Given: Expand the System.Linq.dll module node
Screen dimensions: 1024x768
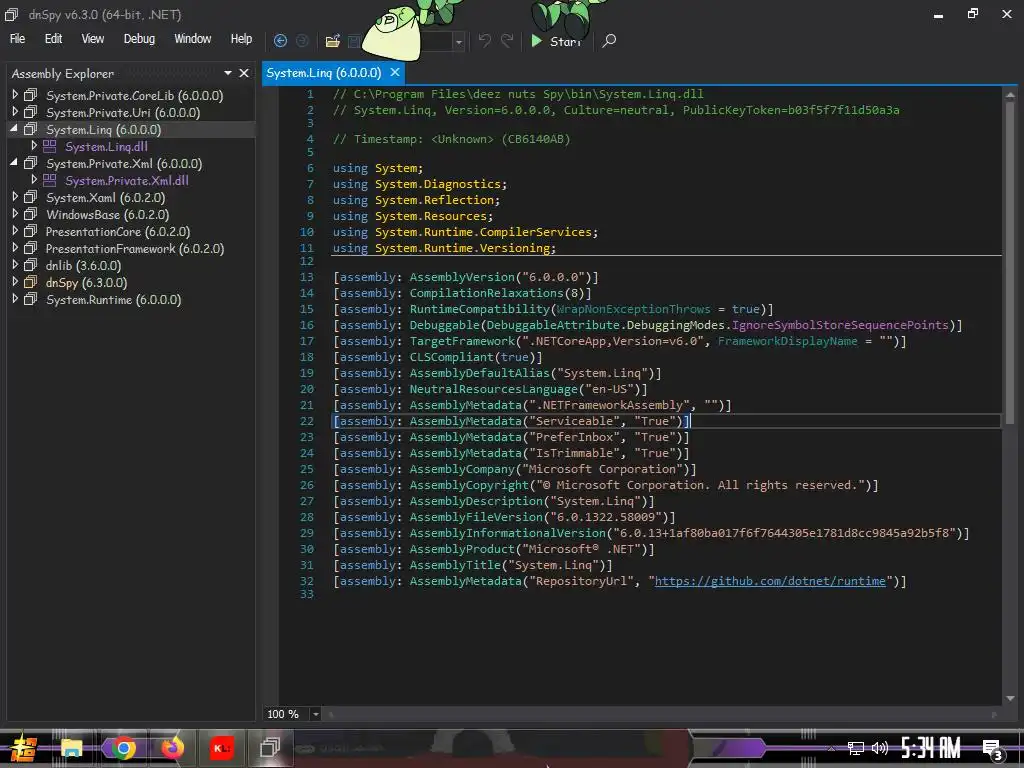Looking at the screenshot, I should click(x=34, y=146).
